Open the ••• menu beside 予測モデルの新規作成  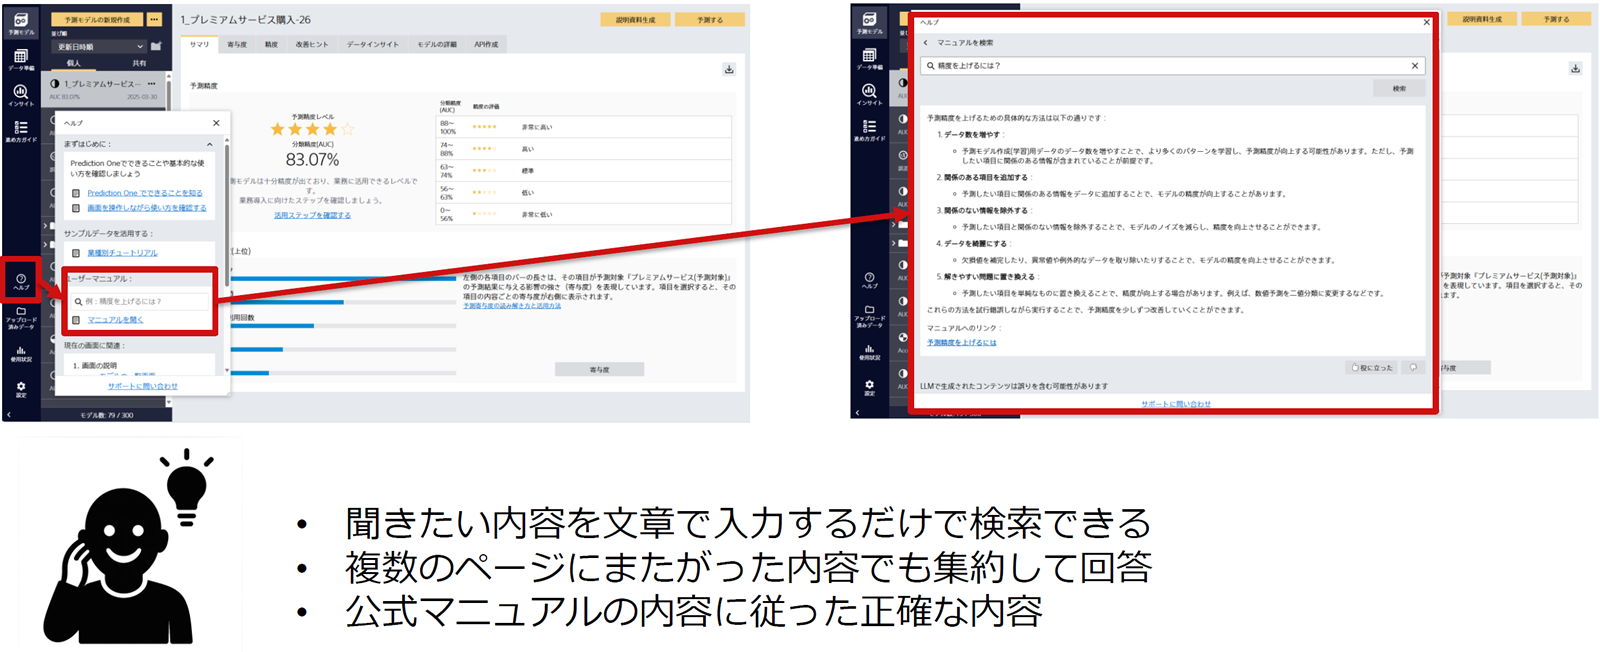click(154, 20)
